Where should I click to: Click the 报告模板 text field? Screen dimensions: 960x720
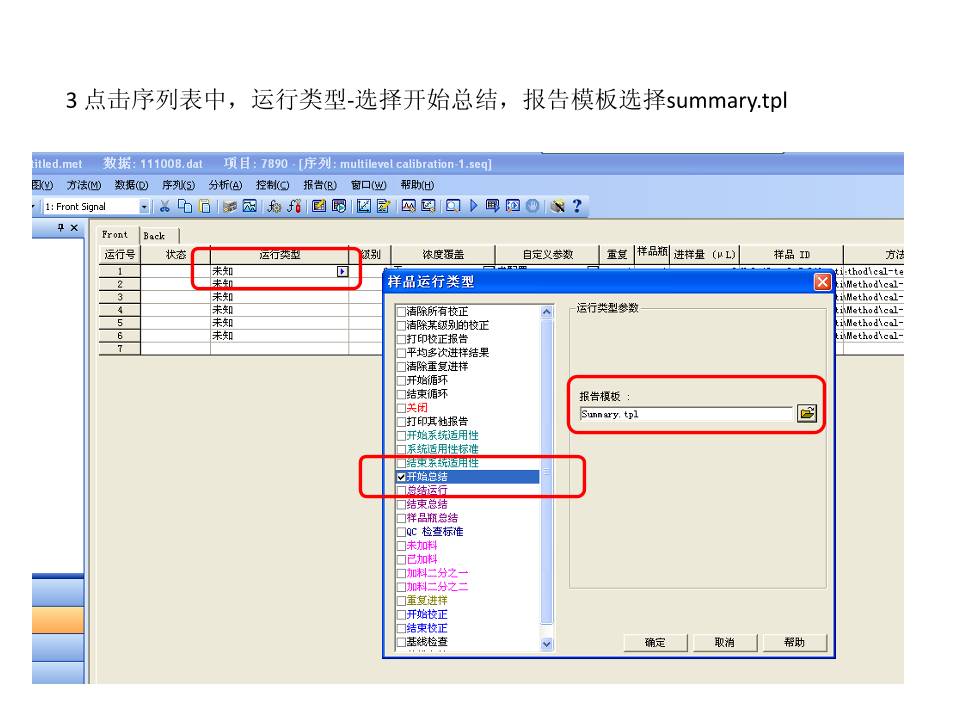(x=685, y=414)
